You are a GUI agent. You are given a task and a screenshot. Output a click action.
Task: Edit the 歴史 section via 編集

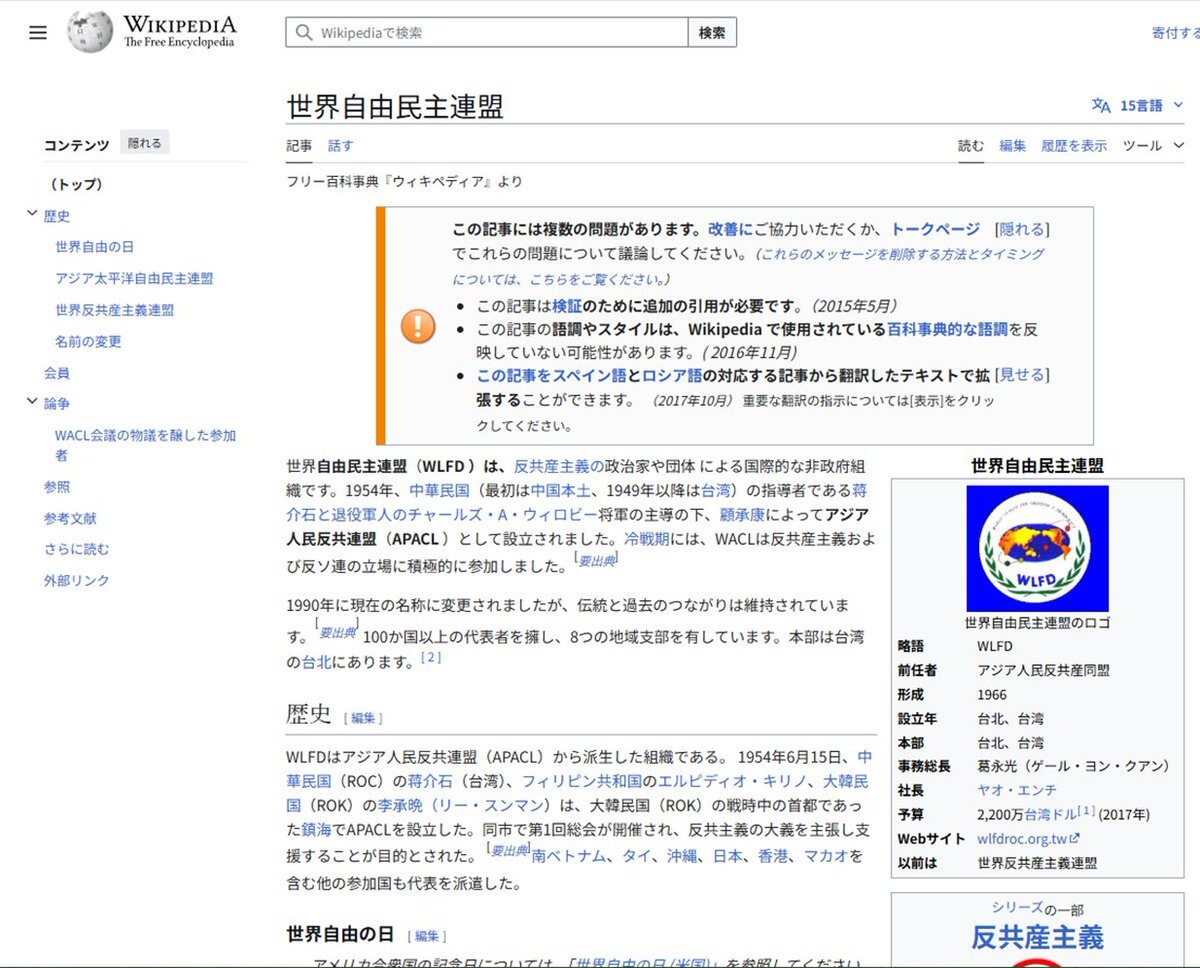point(363,718)
